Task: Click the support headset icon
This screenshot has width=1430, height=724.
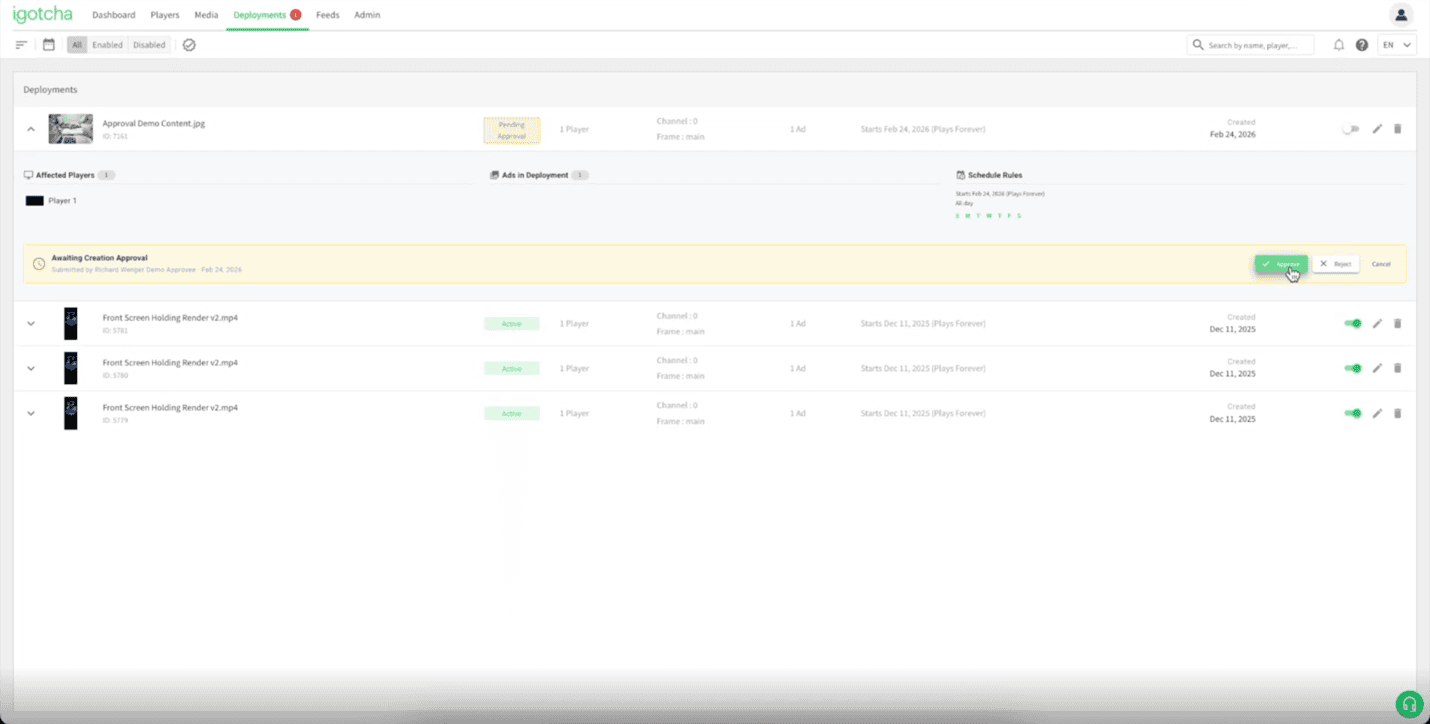Action: (x=1409, y=704)
